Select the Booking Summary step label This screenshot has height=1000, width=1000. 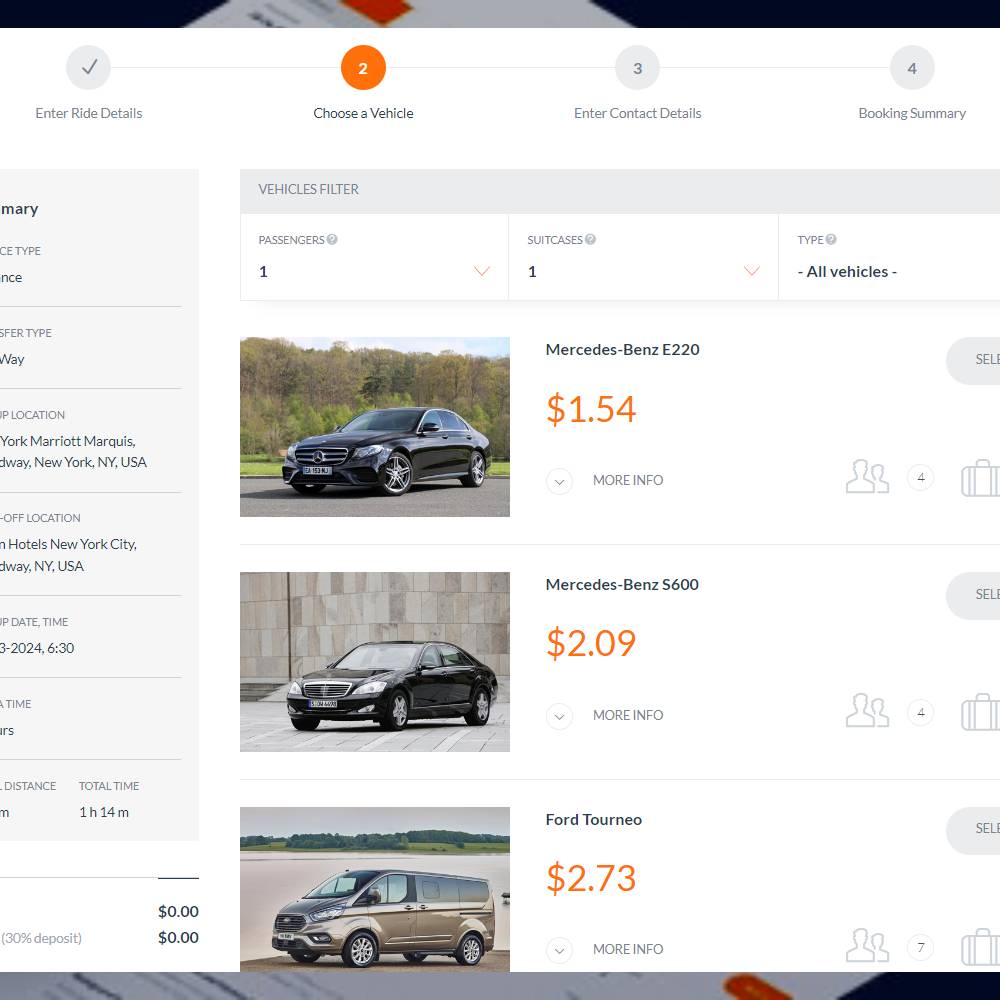pyautogui.click(x=911, y=113)
